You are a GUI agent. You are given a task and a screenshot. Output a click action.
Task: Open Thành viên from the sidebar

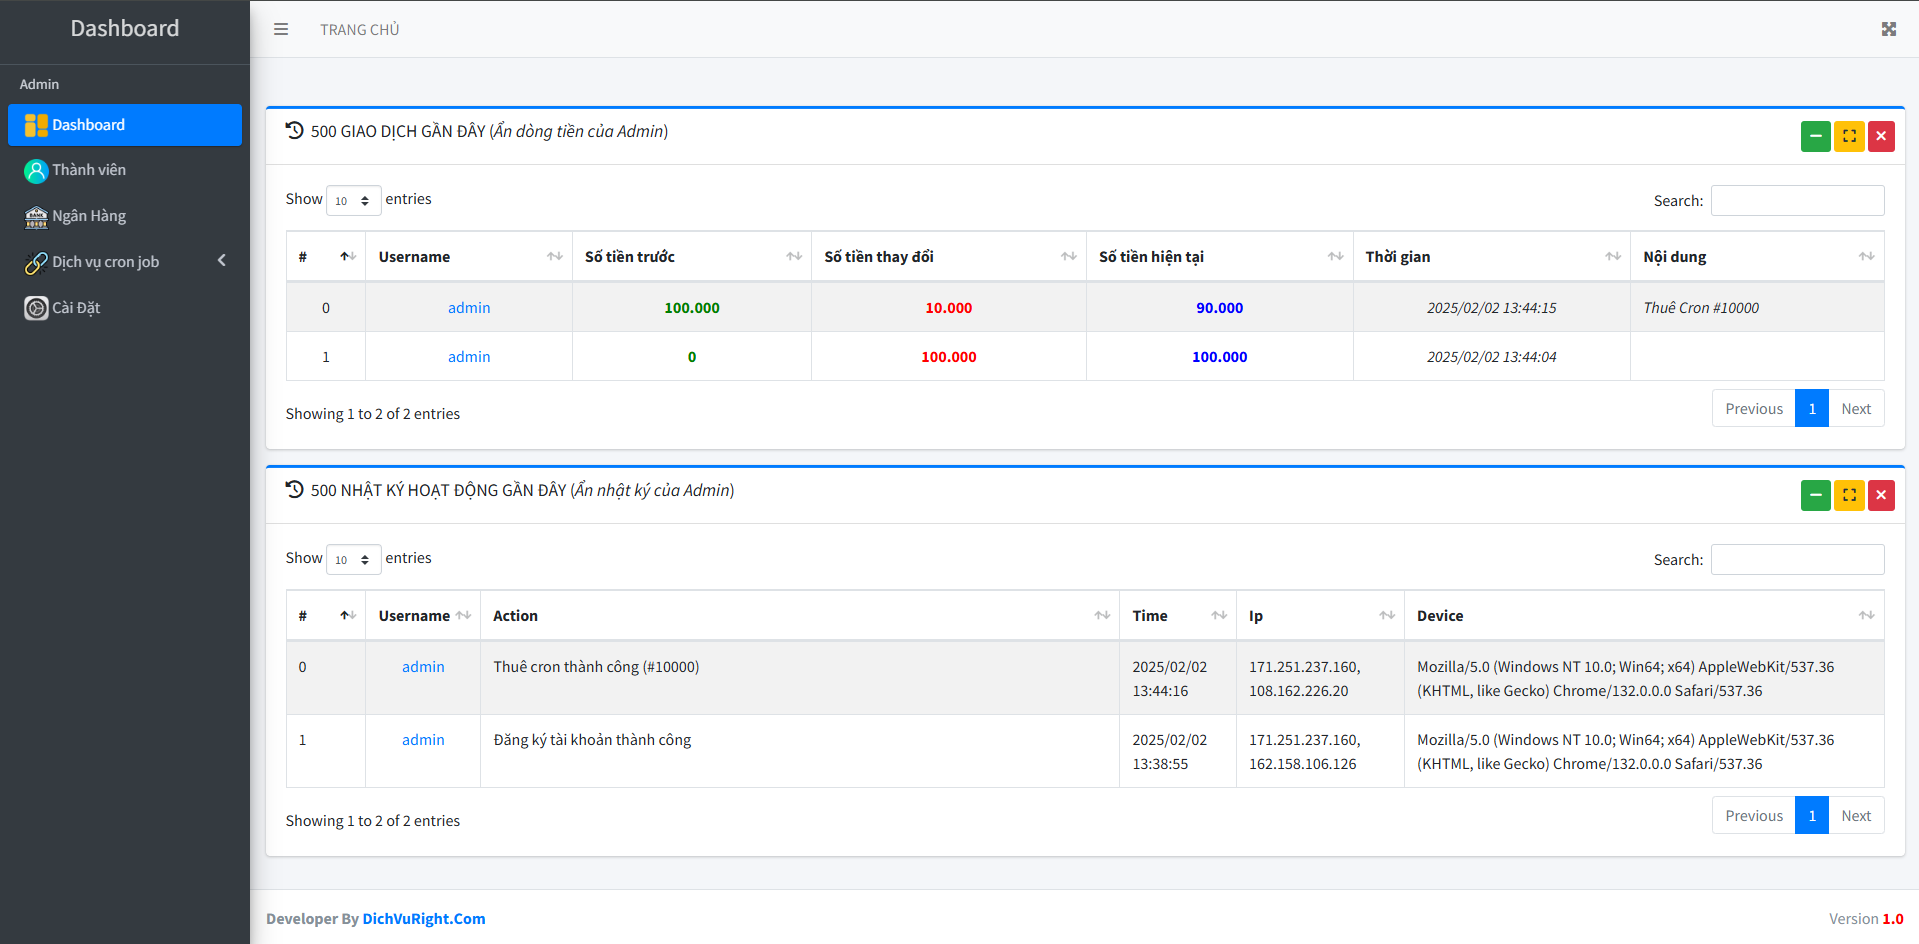point(89,170)
